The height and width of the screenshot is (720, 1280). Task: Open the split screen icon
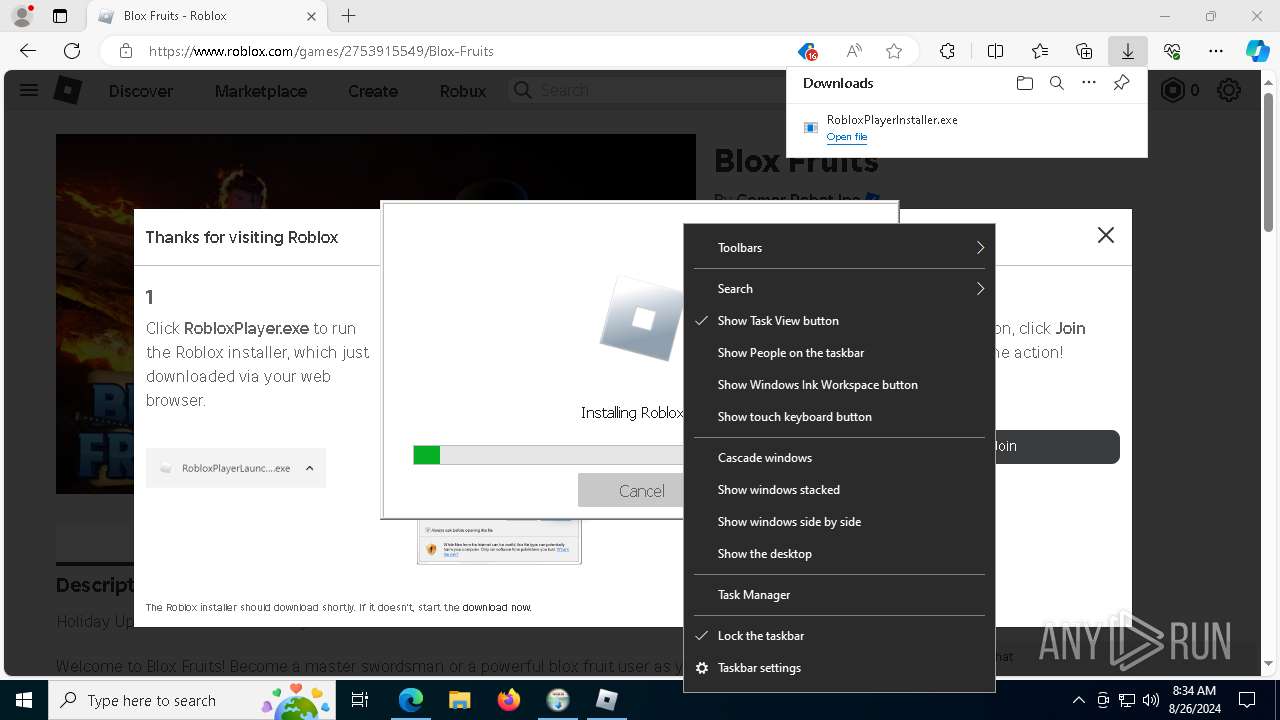pyautogui.click(x=995, y=51)
